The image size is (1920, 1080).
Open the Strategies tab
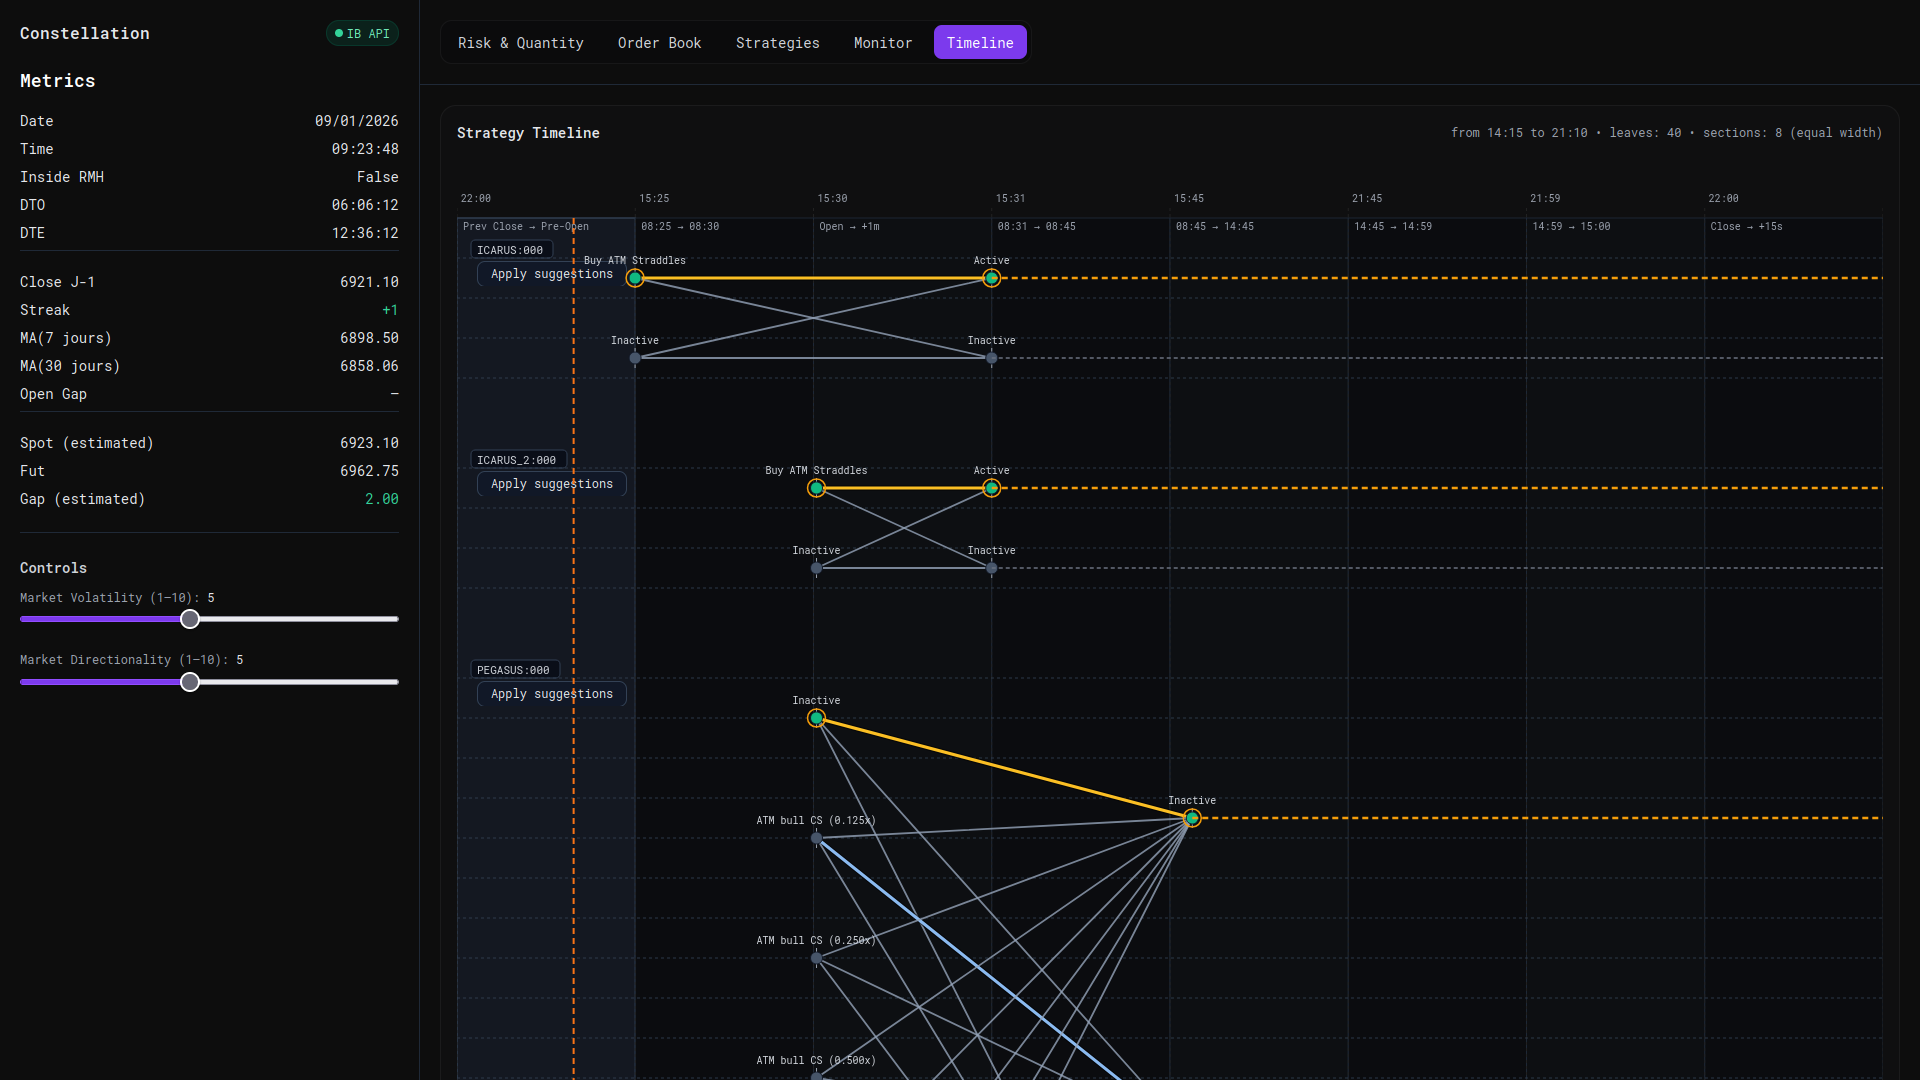coord(777,43)
